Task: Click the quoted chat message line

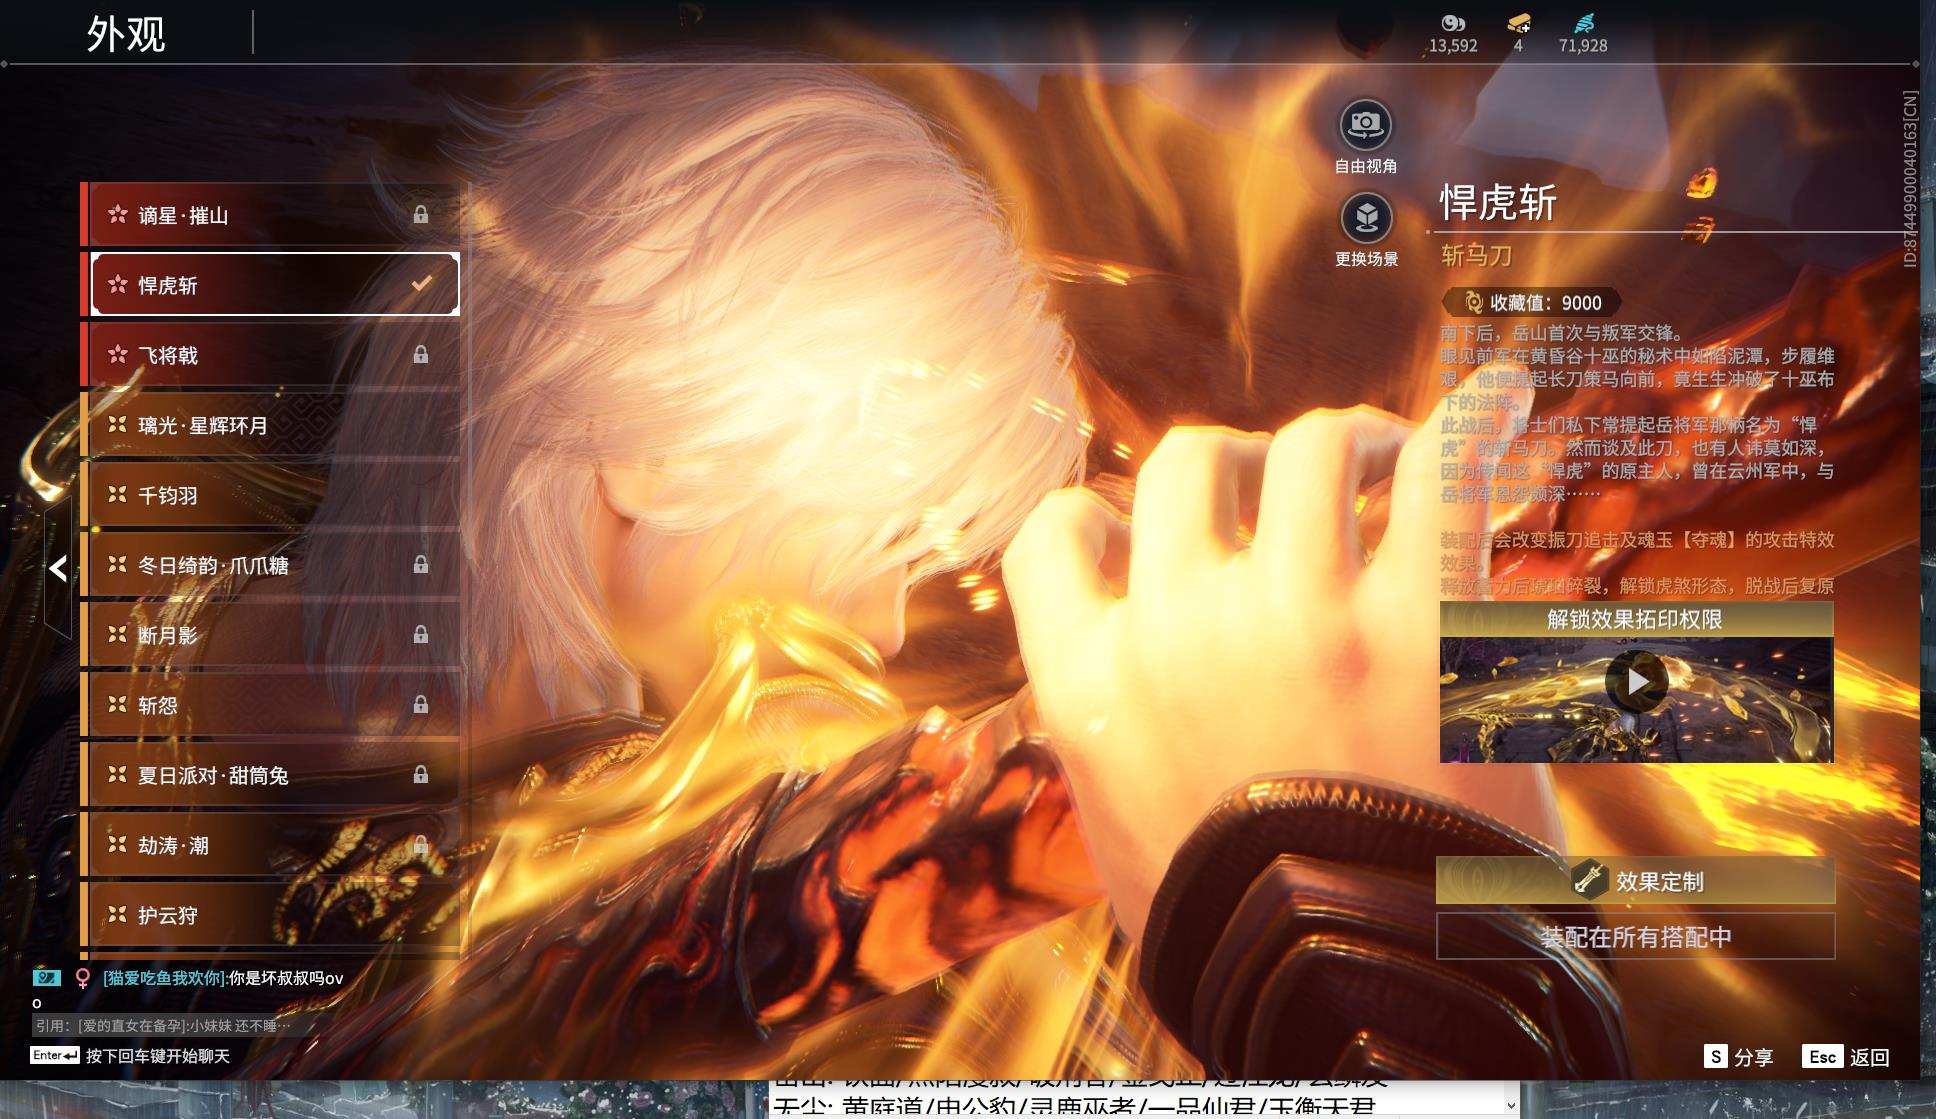Action: pyautogui.click(x=163, y=1025)
